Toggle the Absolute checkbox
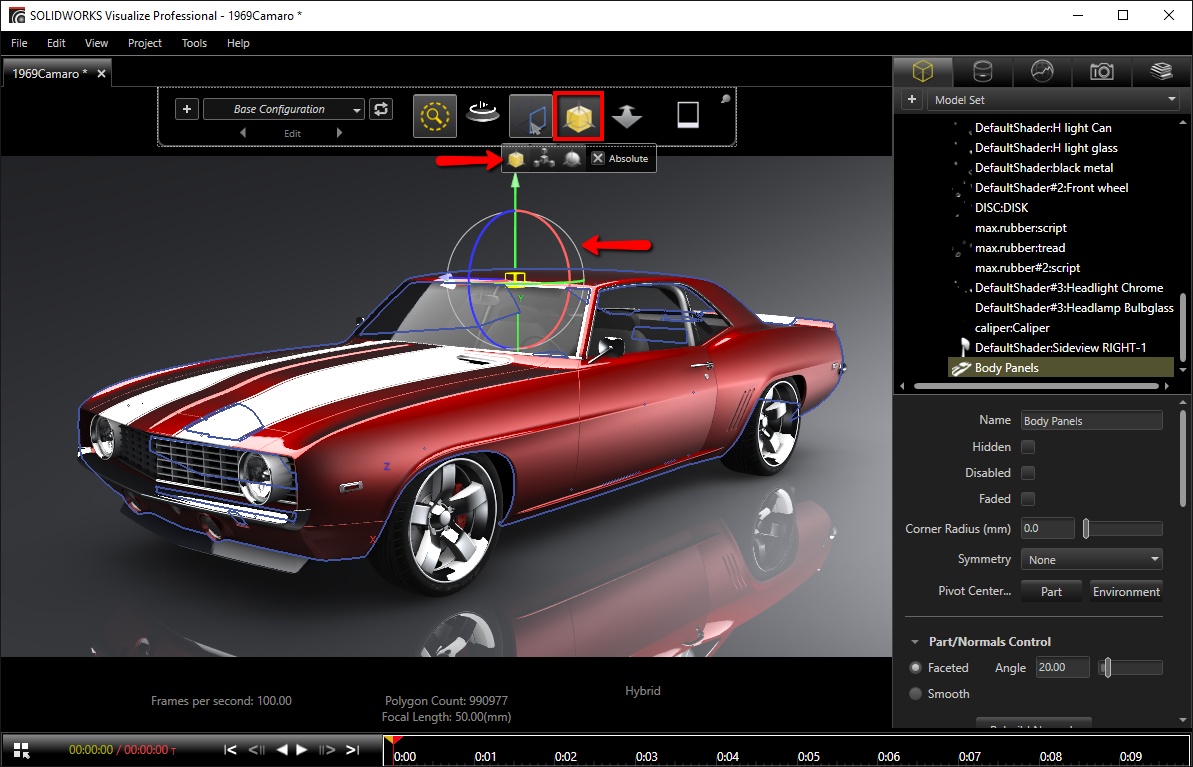The image size is (1193, 767). pyautogui.click(x=598, y=158)
